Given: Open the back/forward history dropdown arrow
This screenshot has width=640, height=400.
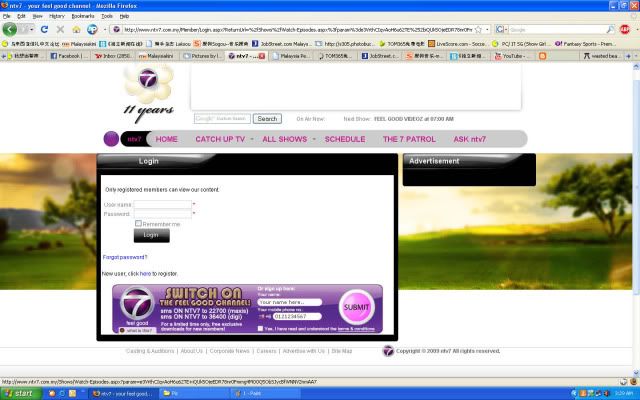Looking at the screenshot, I should coord(31,29).
